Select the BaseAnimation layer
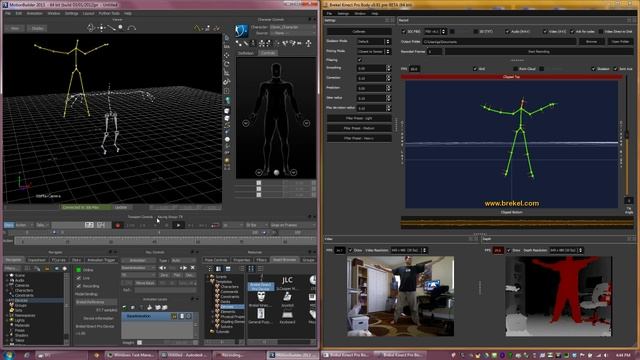This screenshot has height=360, width=640. point(157,316)
